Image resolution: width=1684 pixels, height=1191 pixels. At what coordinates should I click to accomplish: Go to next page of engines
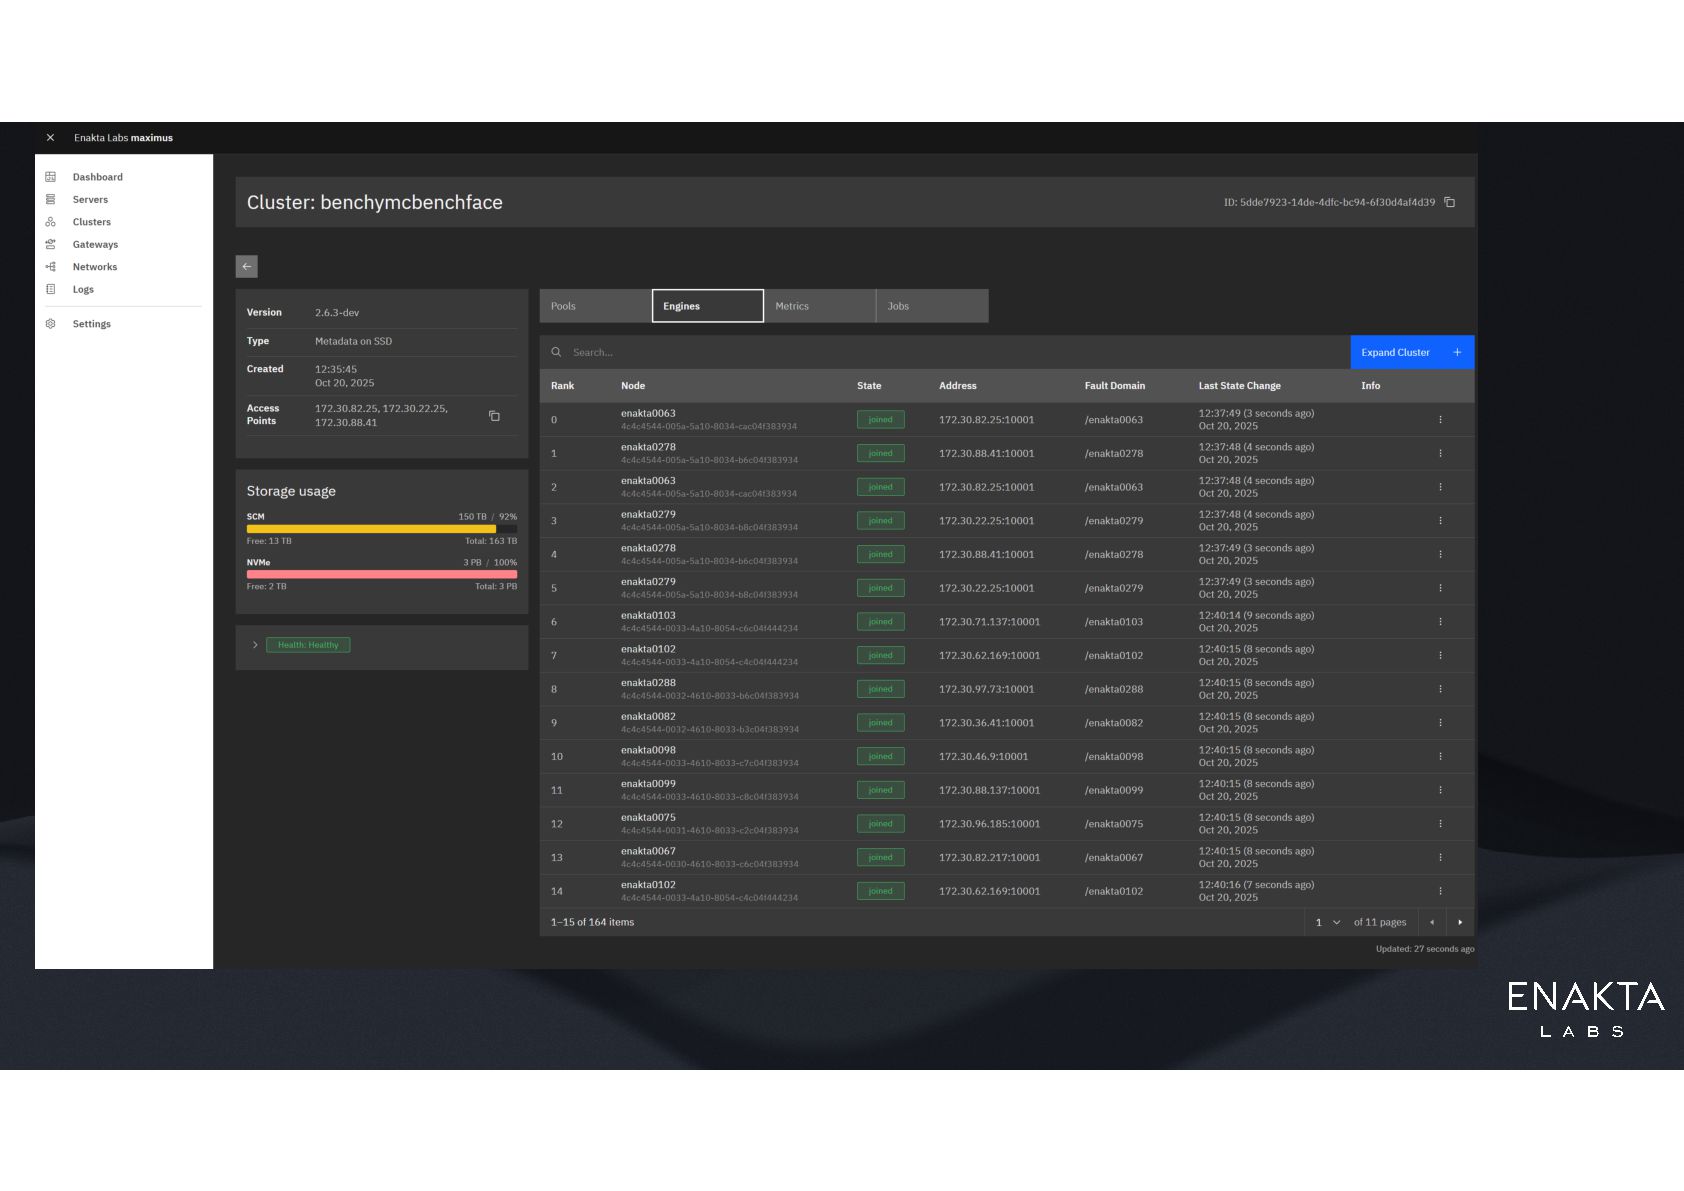coord(1460,922)
